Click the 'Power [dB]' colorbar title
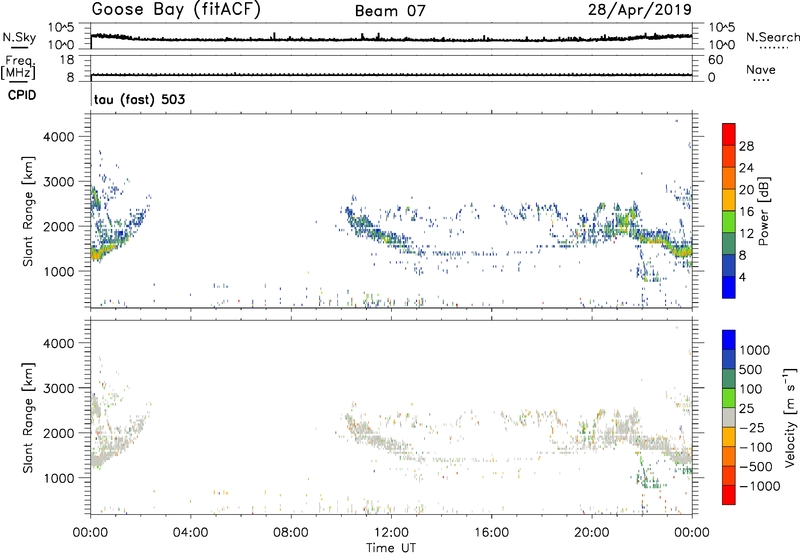800x554 pixels. pyautogui.click(x=764, y=211)
